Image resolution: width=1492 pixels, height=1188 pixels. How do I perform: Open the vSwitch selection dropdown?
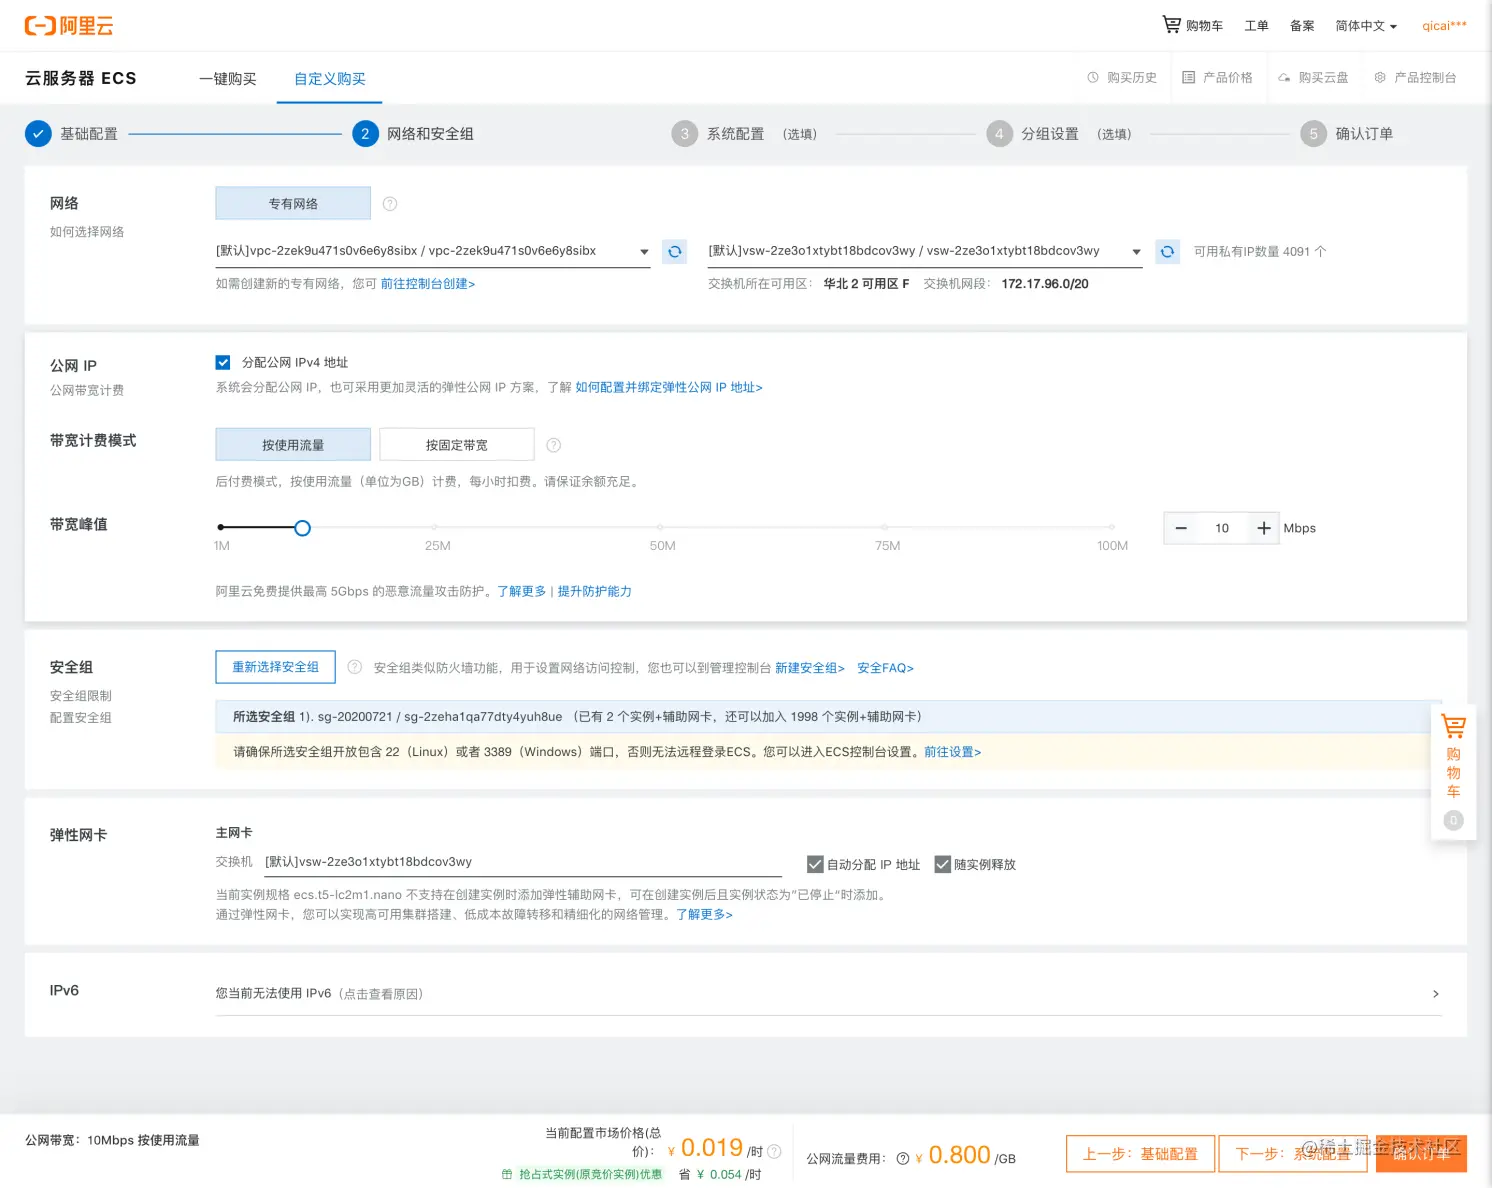[925, 251]
